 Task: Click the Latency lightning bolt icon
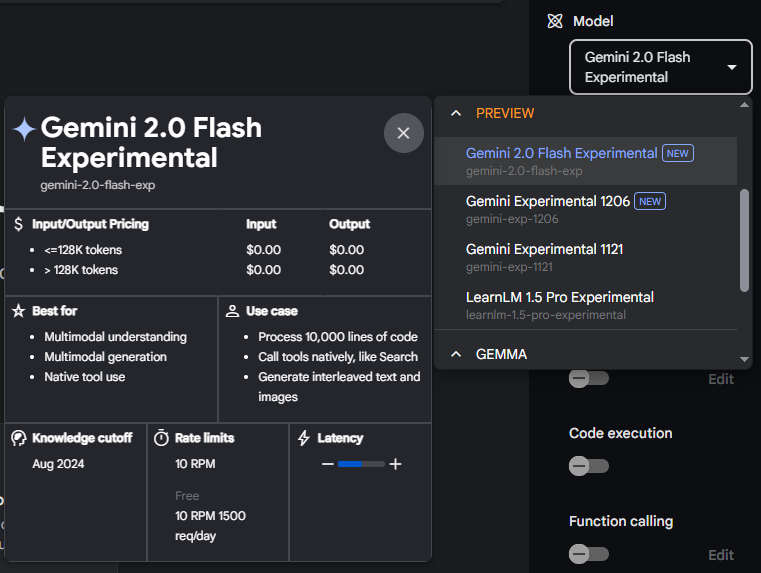point(304,438)
